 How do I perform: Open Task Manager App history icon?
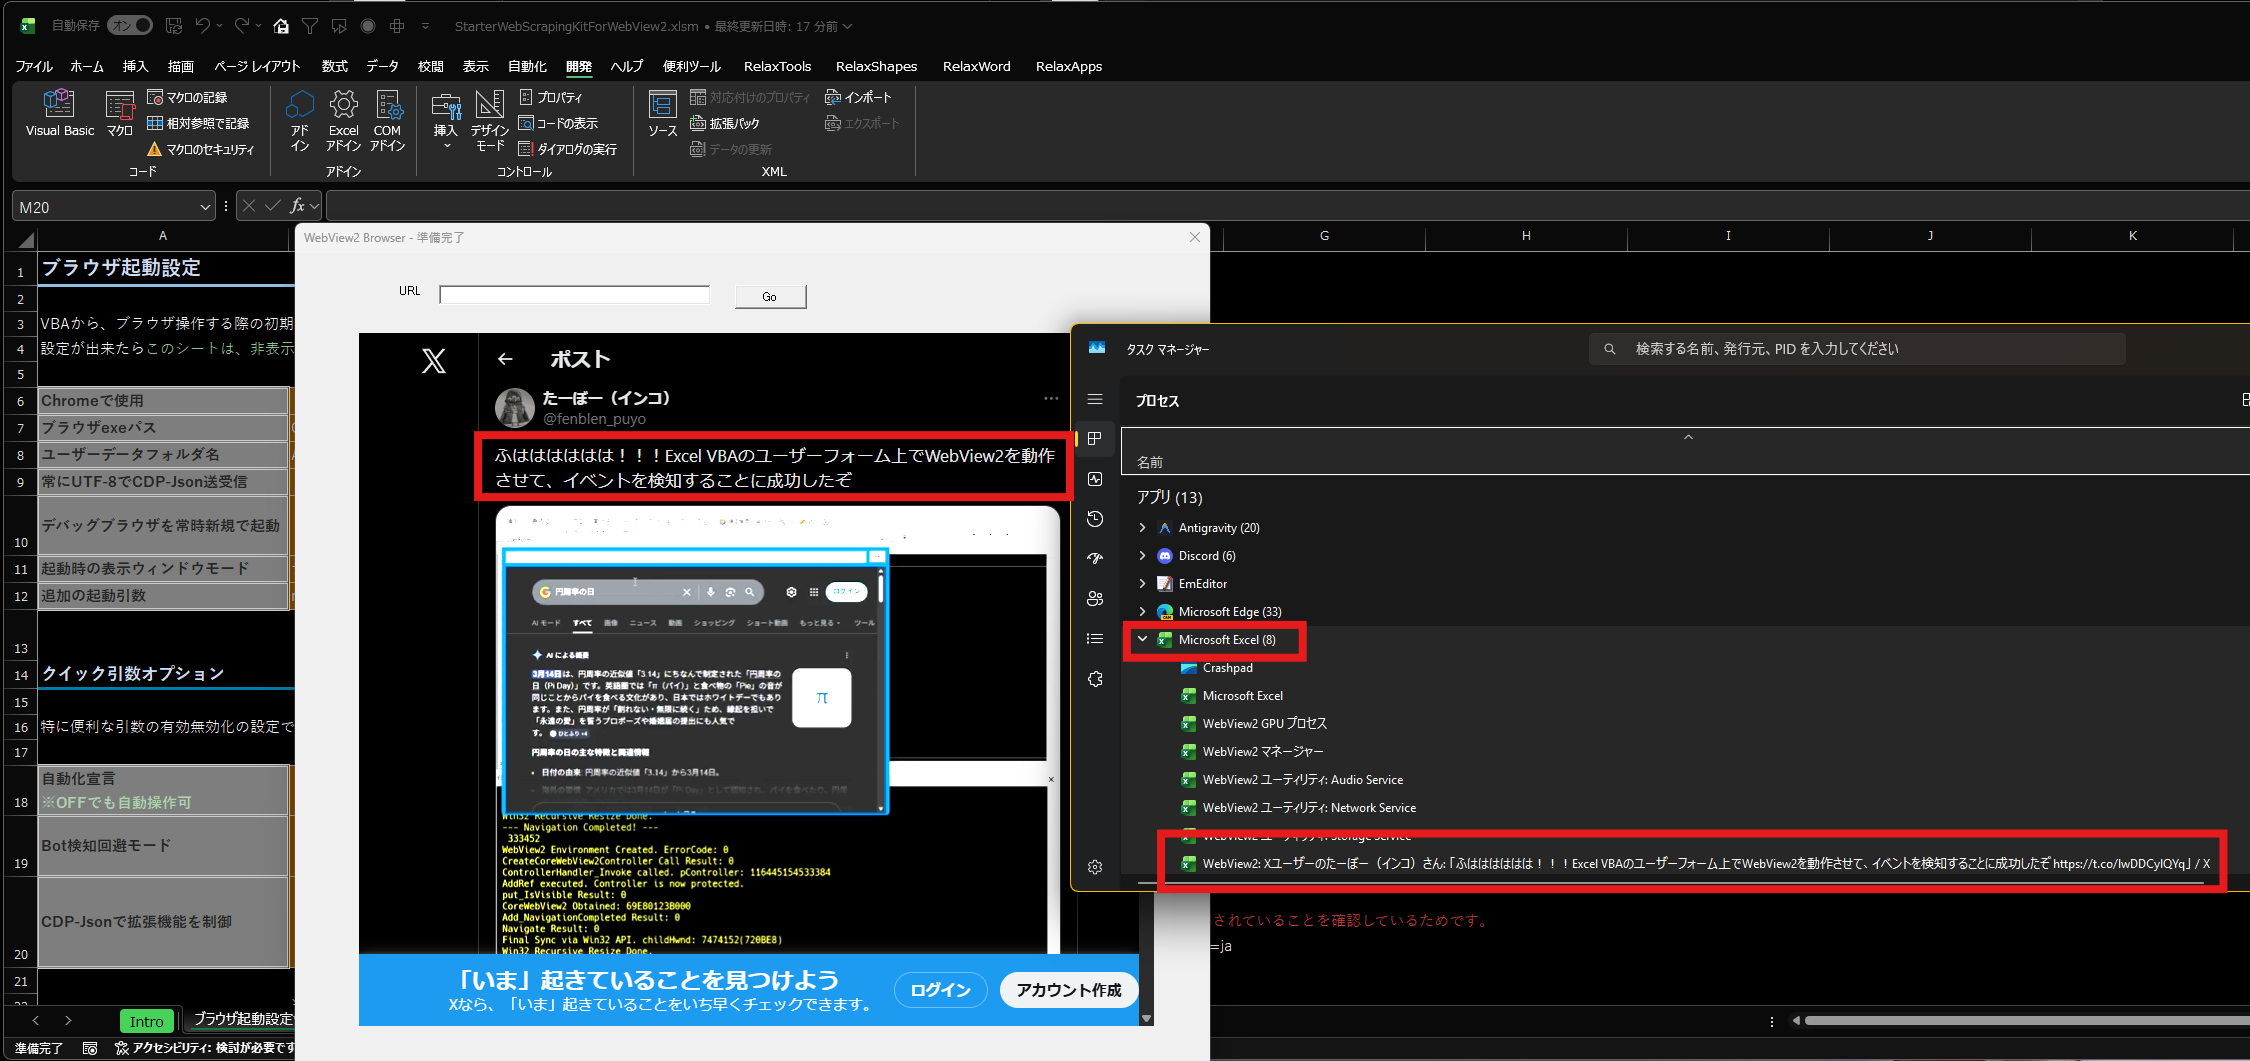1095,519
